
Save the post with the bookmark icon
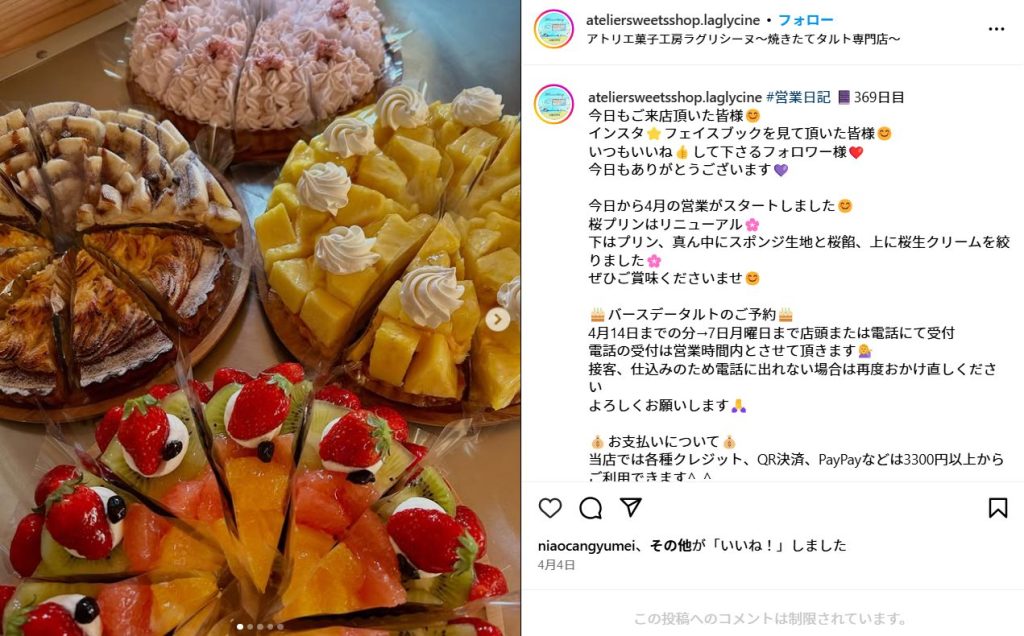click(x=997, y=507)
